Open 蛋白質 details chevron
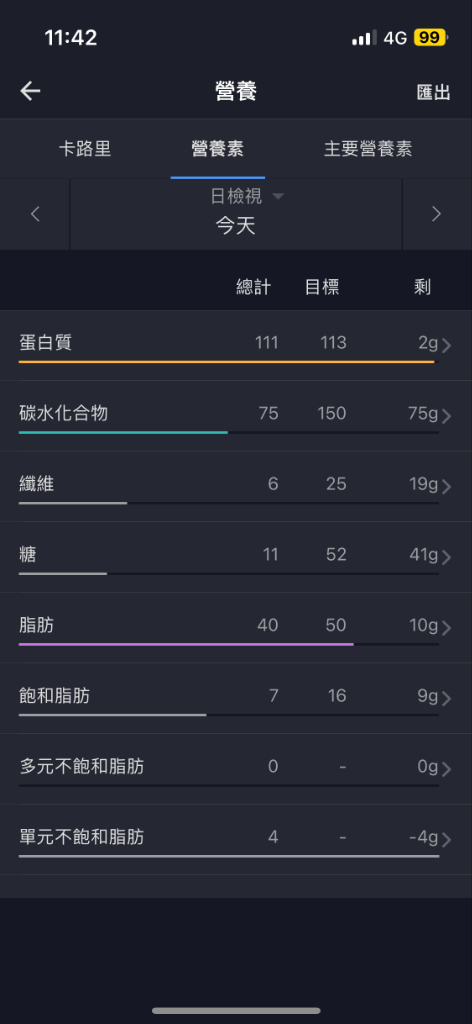The image size is (472, 1024). click(447, 345)
